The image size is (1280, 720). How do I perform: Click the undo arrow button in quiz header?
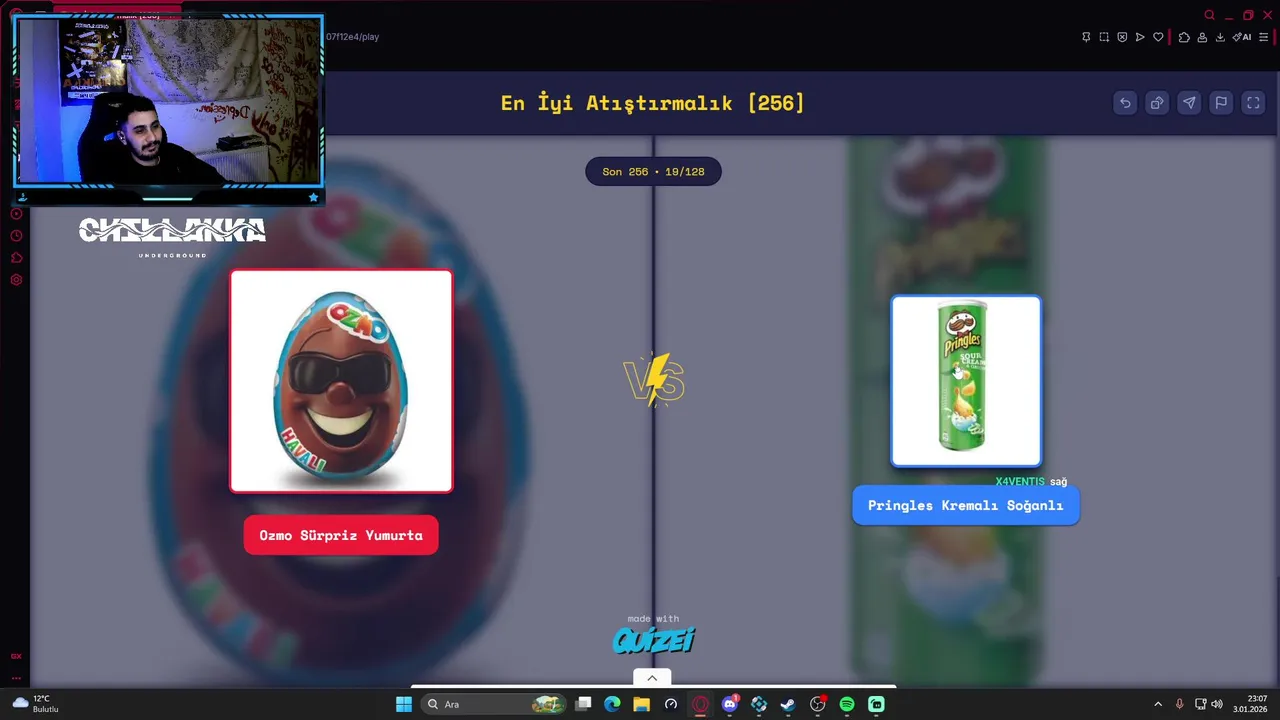tap(1125, 103)
